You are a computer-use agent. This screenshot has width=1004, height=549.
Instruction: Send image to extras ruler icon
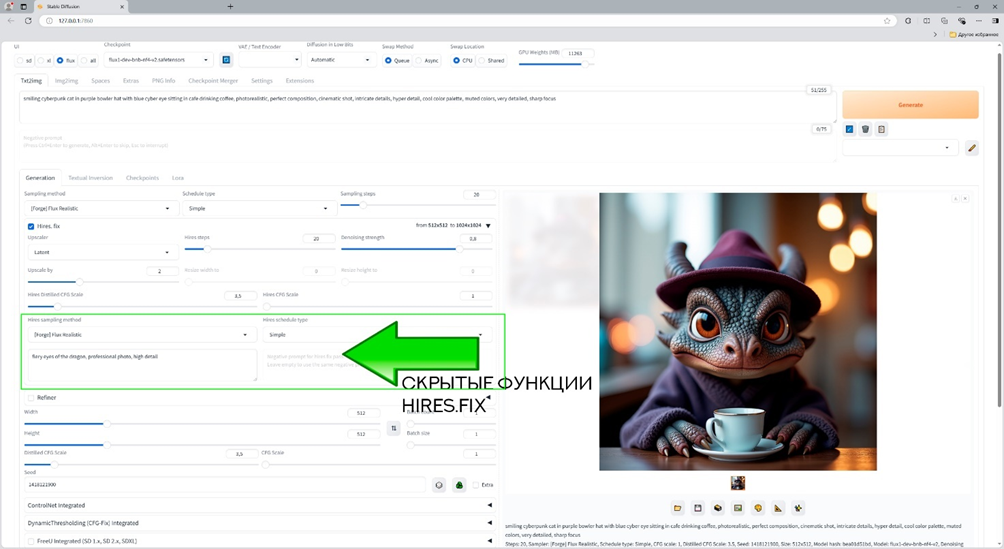778,508
